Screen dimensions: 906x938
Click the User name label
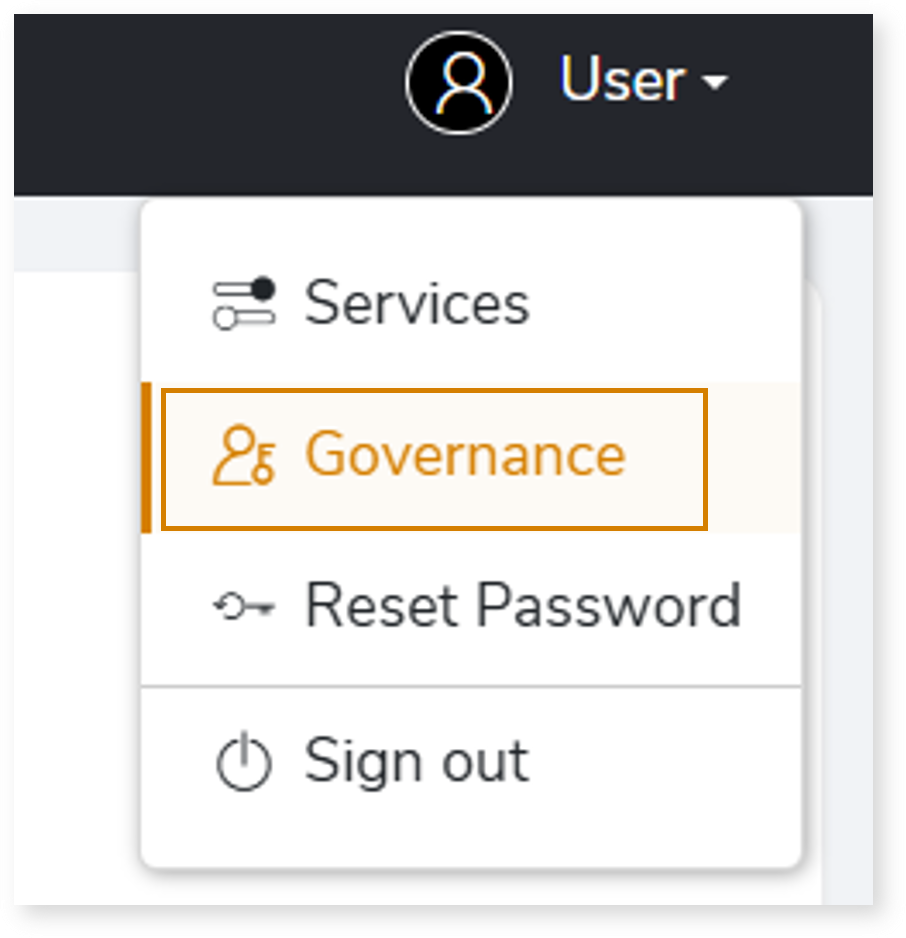pos(623,79)
